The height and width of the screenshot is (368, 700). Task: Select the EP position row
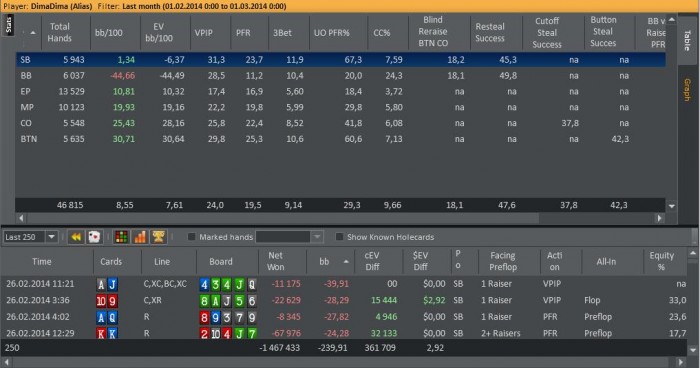[340, 92]
